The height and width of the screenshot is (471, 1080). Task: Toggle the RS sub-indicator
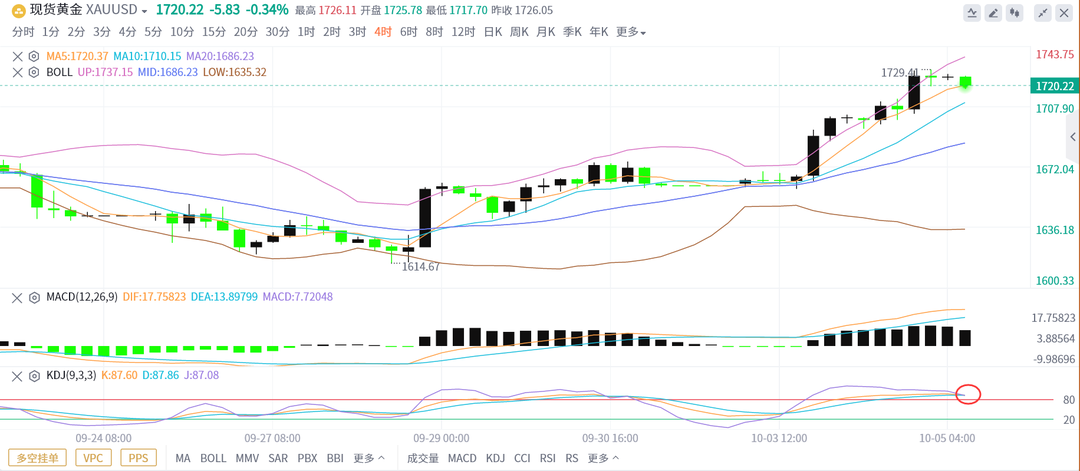click(572, 458)
